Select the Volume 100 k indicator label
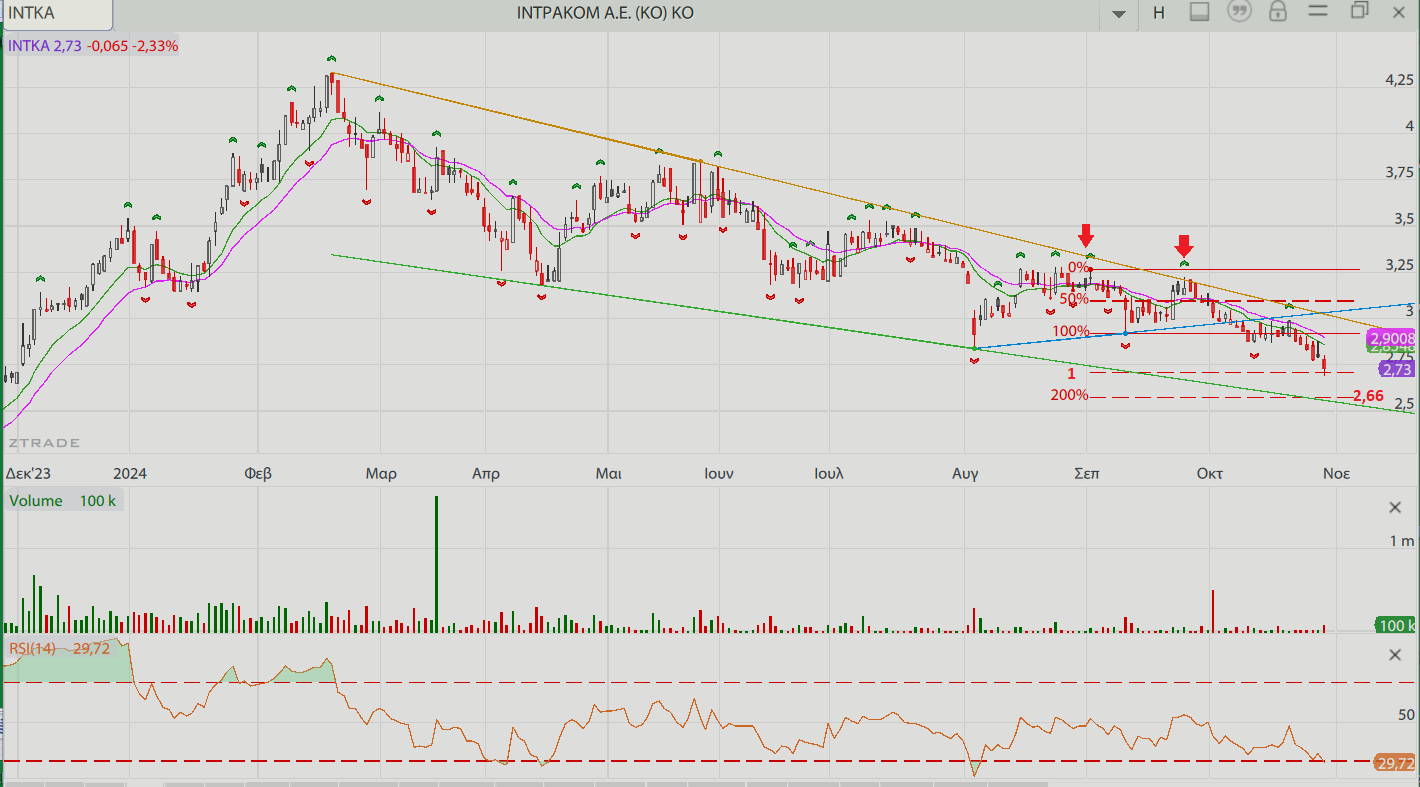Viewport: 1420px width, 787px height. [x=64, y=501]
